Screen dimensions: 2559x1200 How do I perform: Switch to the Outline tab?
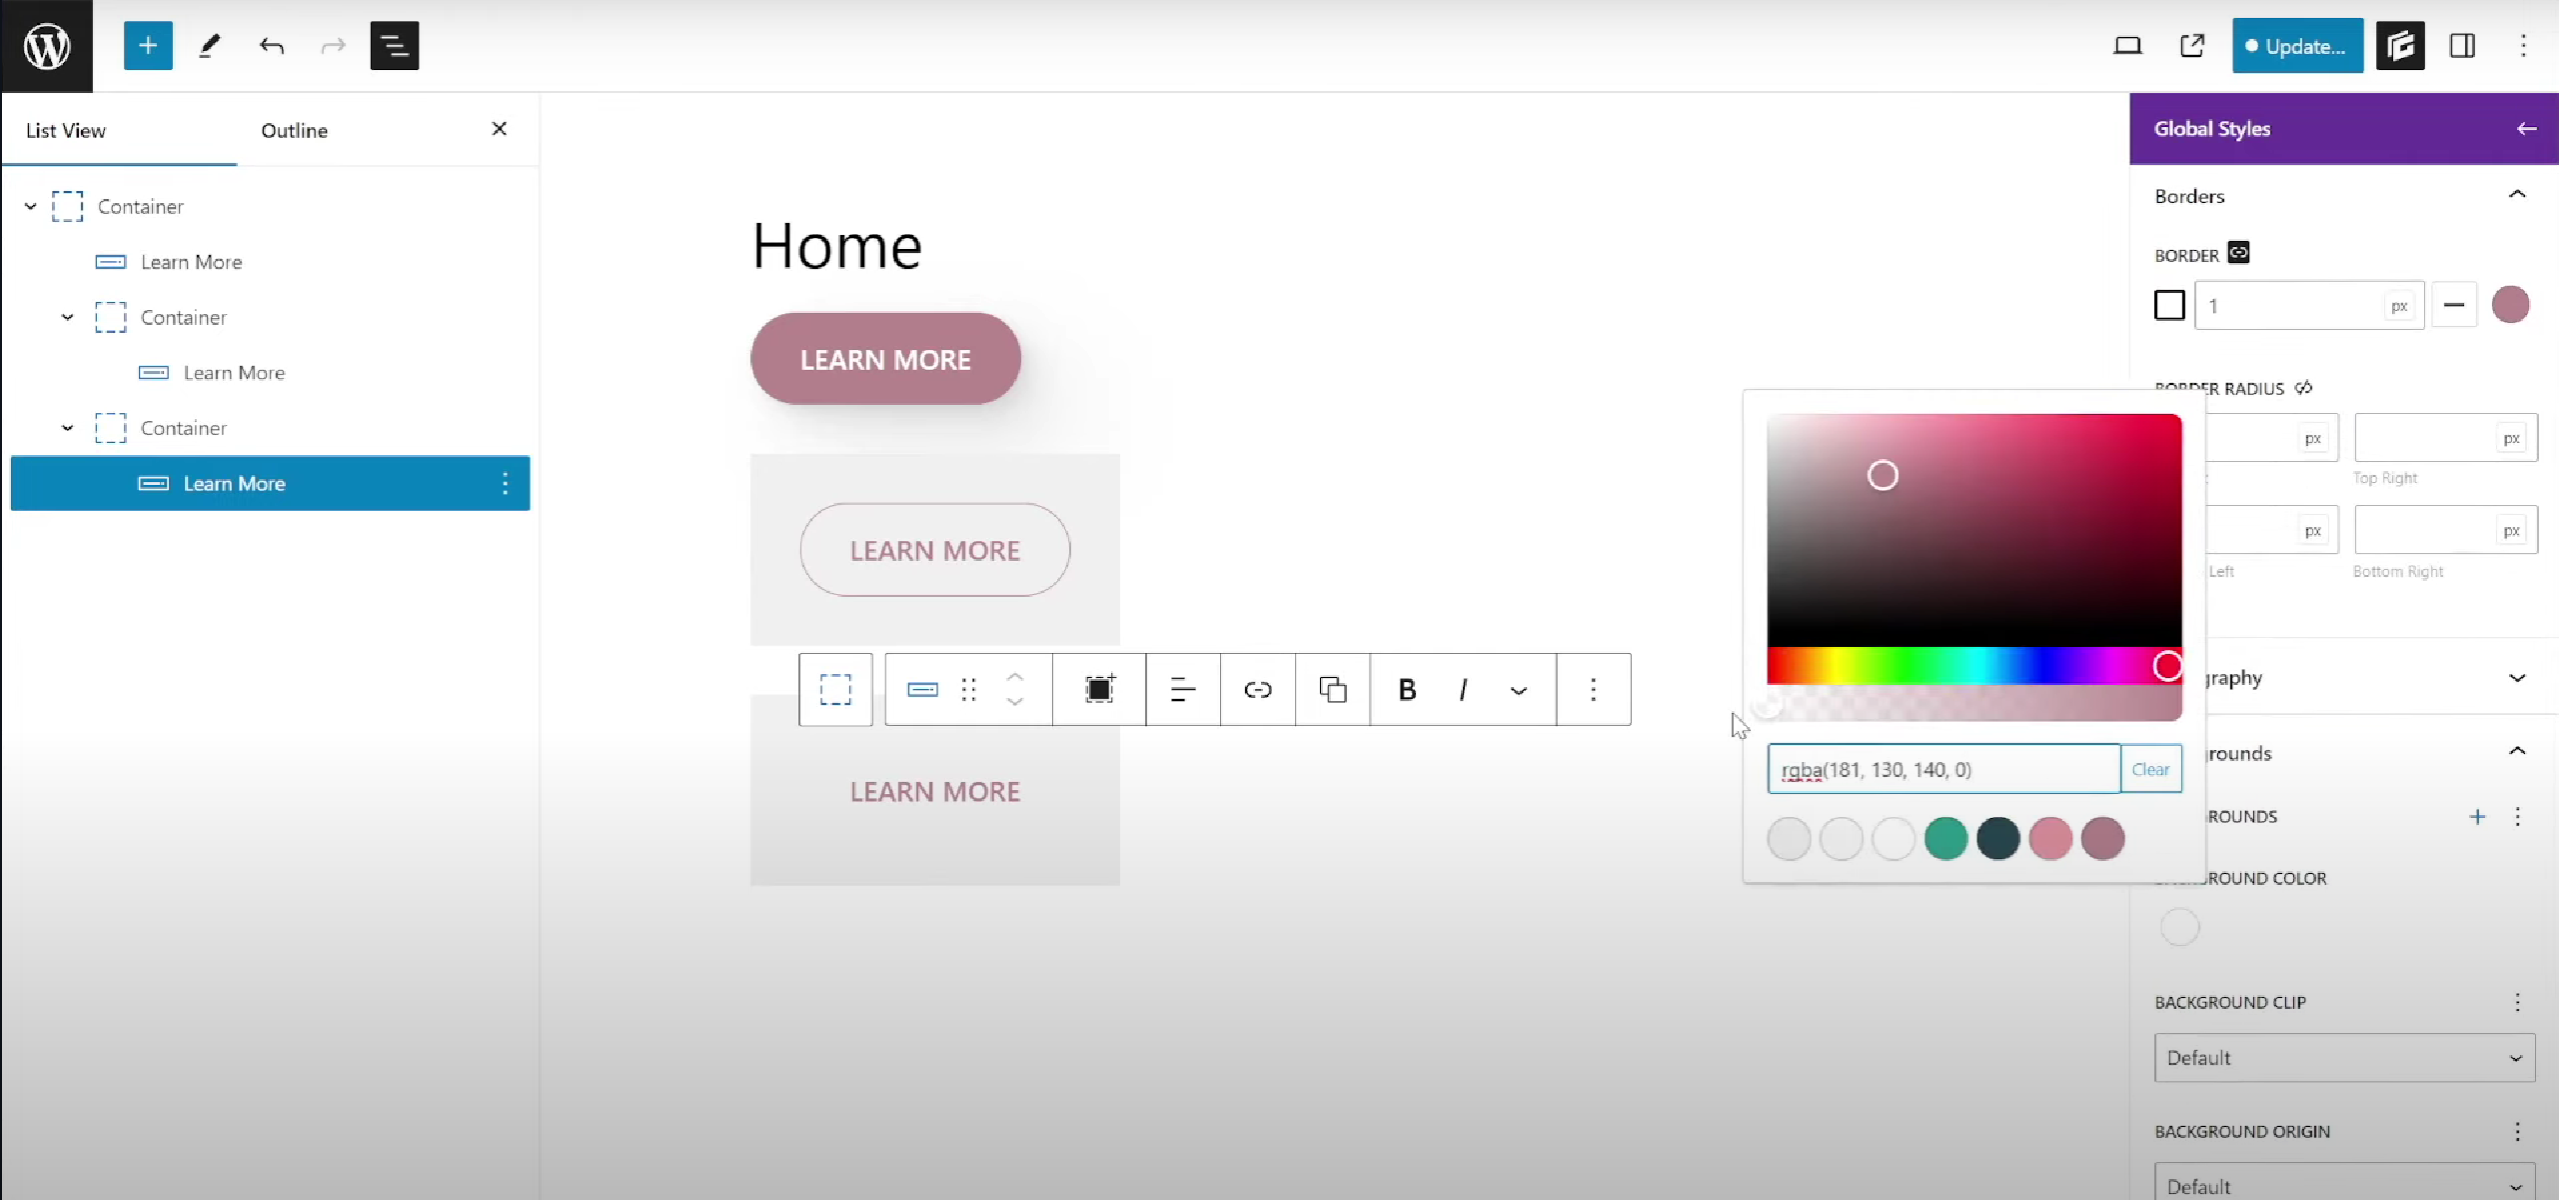(x=294, y=130)
